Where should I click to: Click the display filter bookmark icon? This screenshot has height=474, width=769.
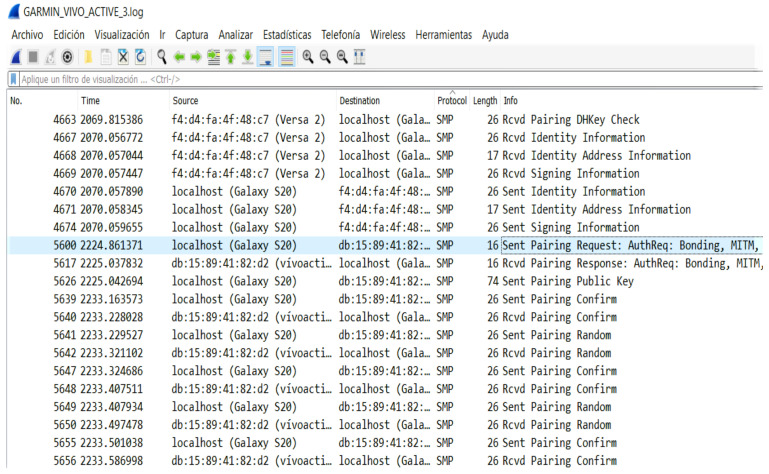tap(14, 79)
